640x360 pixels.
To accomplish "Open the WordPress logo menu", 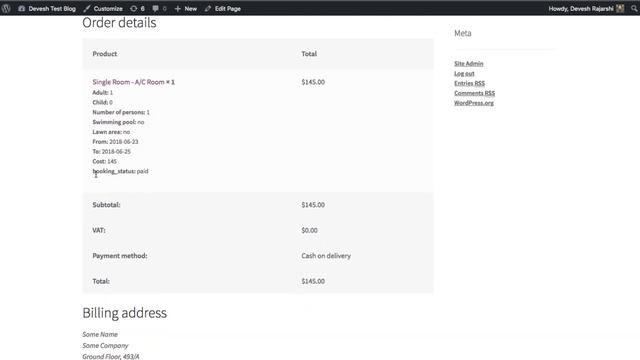I will pyautogui.click(x=6, y=8).
